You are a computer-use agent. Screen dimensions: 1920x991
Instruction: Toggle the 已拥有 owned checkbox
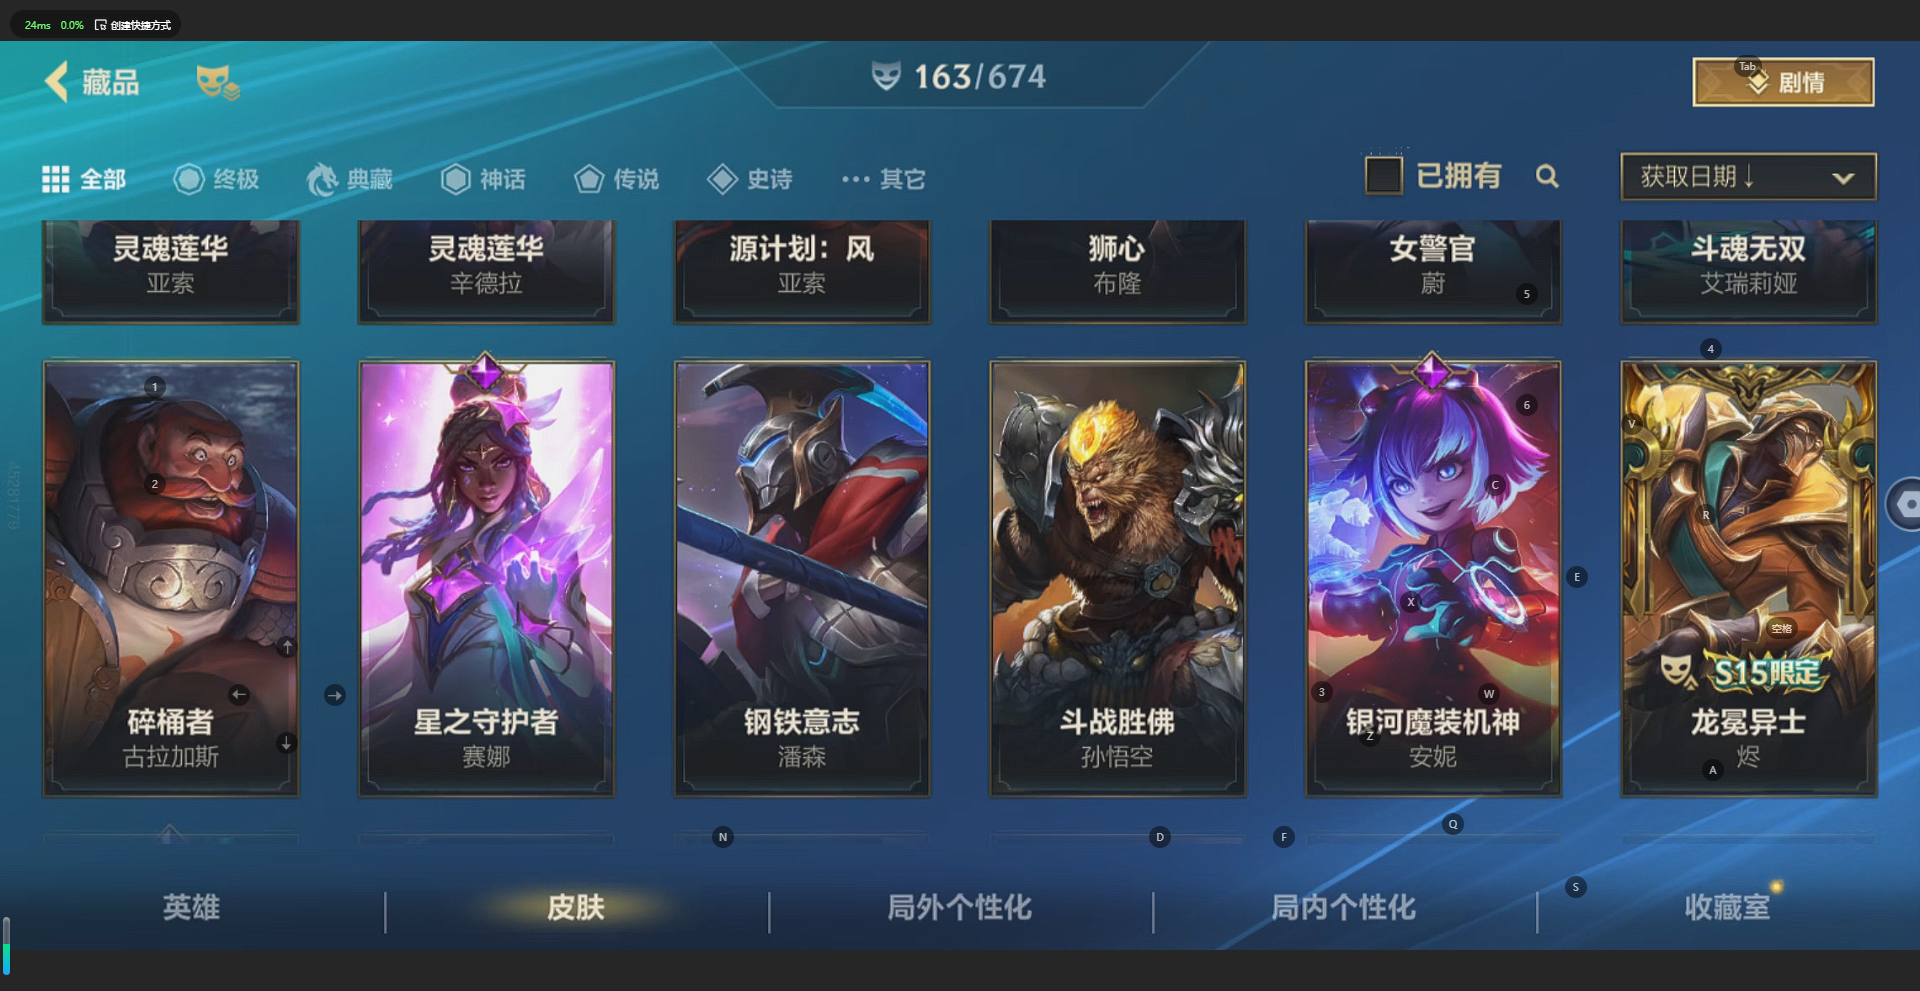tap(1383, 176)
